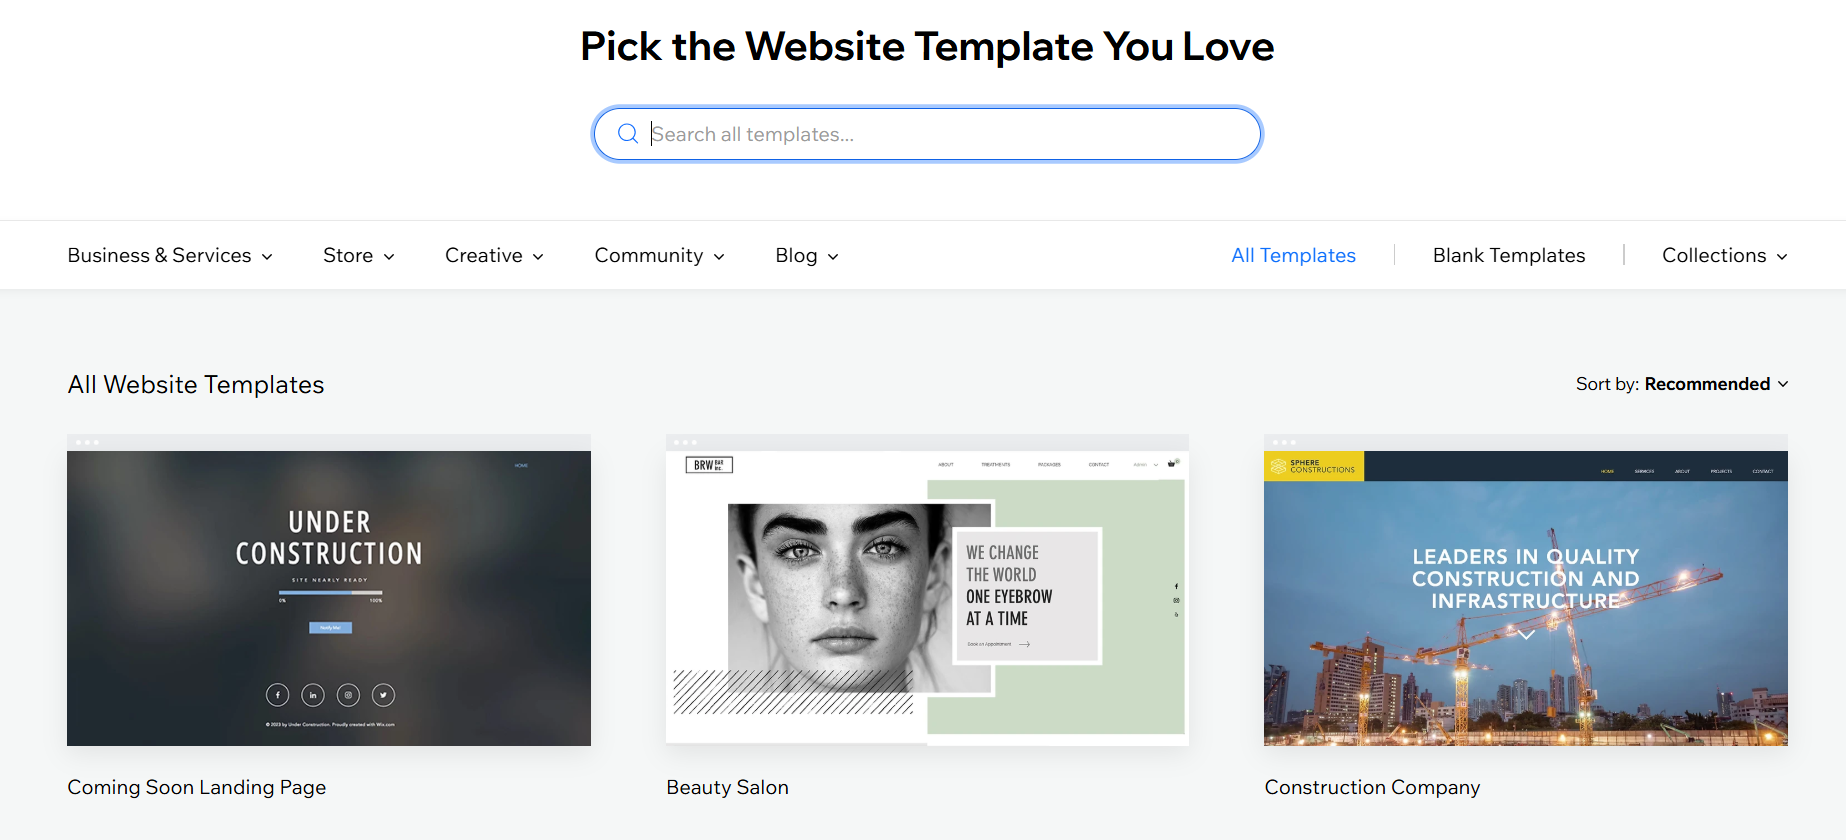Click the Notify Me button
1846x840 pixels.
point(330,628)
